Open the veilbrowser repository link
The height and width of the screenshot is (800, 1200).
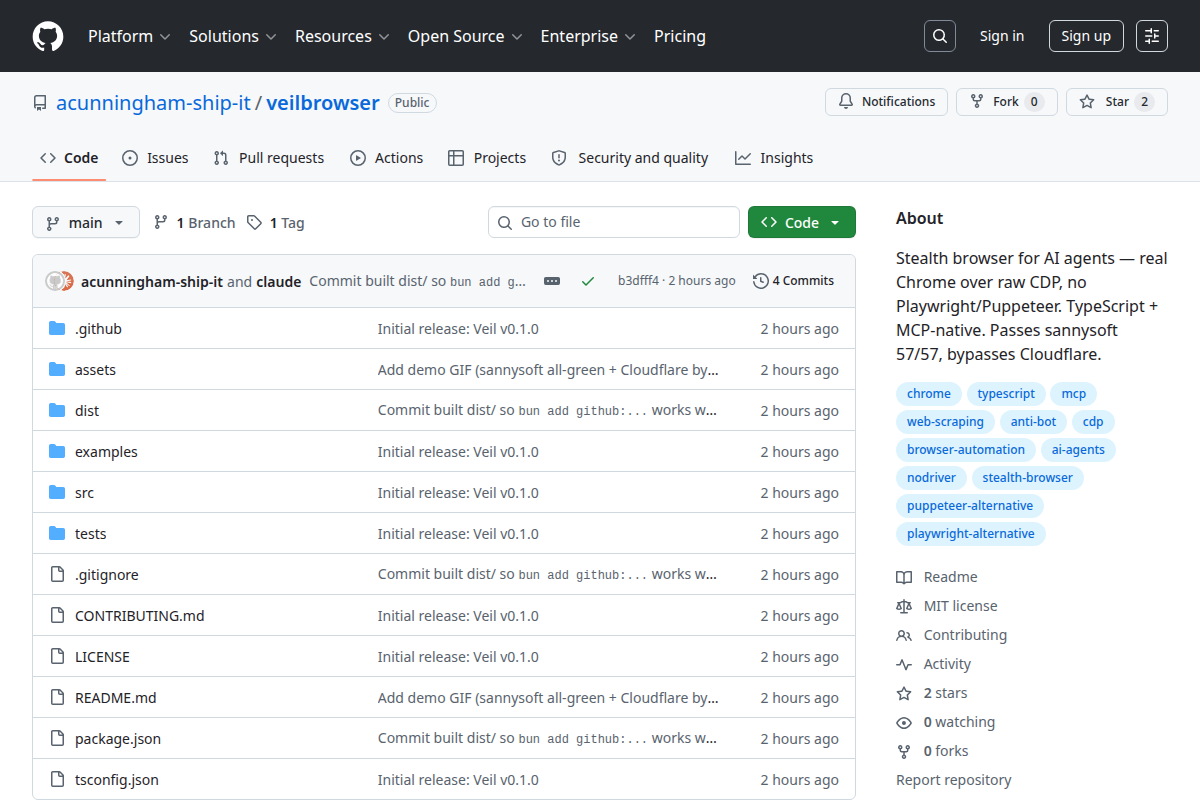[323, 103]
